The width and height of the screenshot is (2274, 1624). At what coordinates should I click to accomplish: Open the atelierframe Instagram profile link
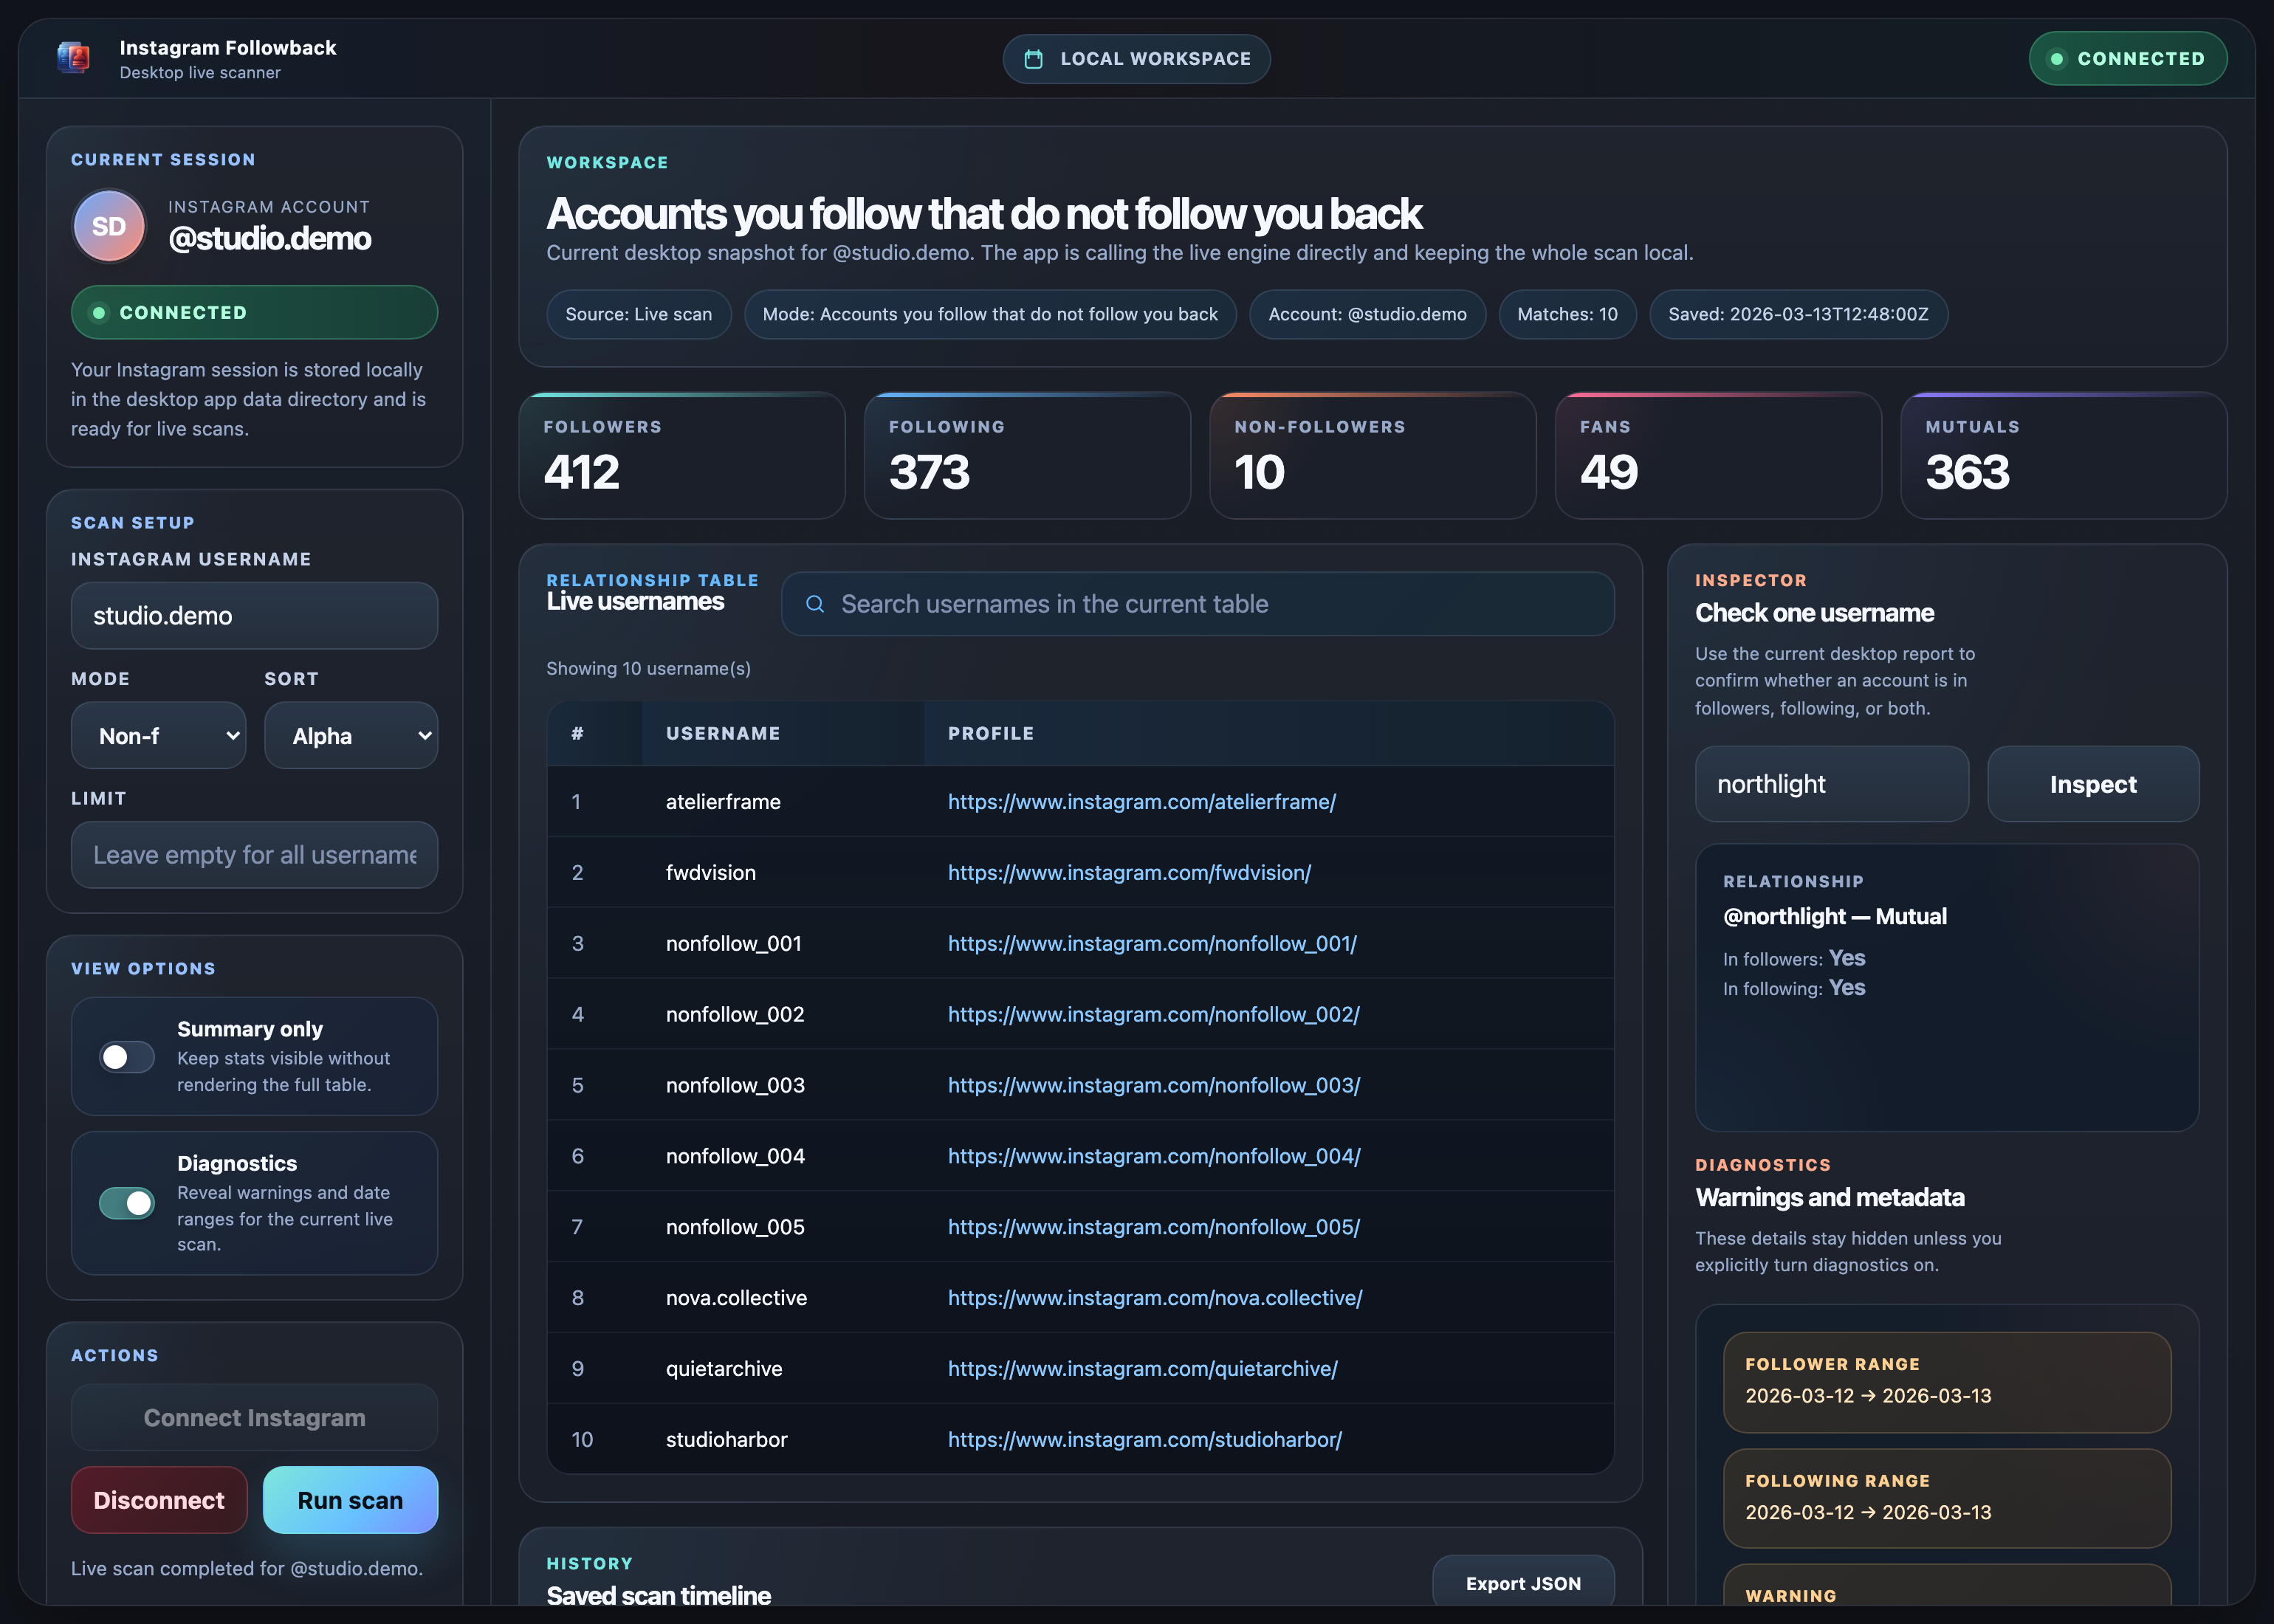tap(1141, 802)
